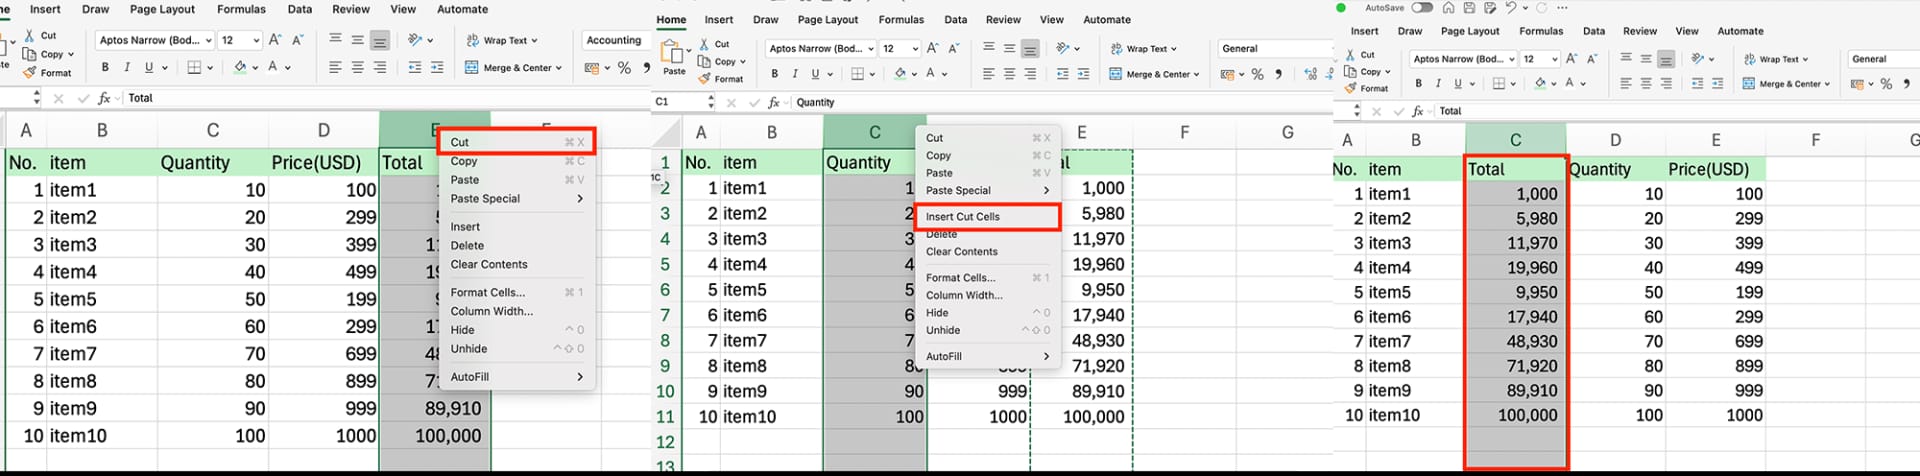Toggle Italic in ribbon below AutoSave
1920x476 pixels.
(x=1438, y=84)
